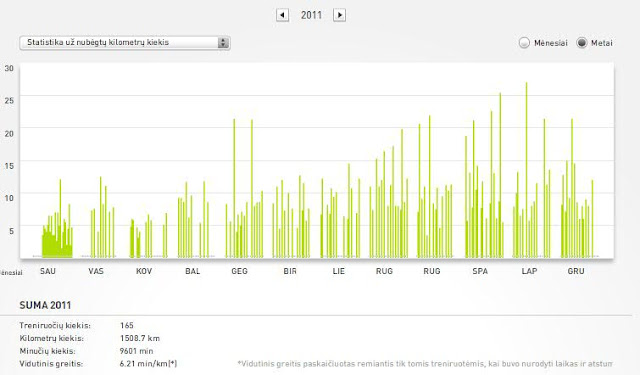Click the 9601 min value
Viewport: 640px width, 375px height.
click(136, 351)
